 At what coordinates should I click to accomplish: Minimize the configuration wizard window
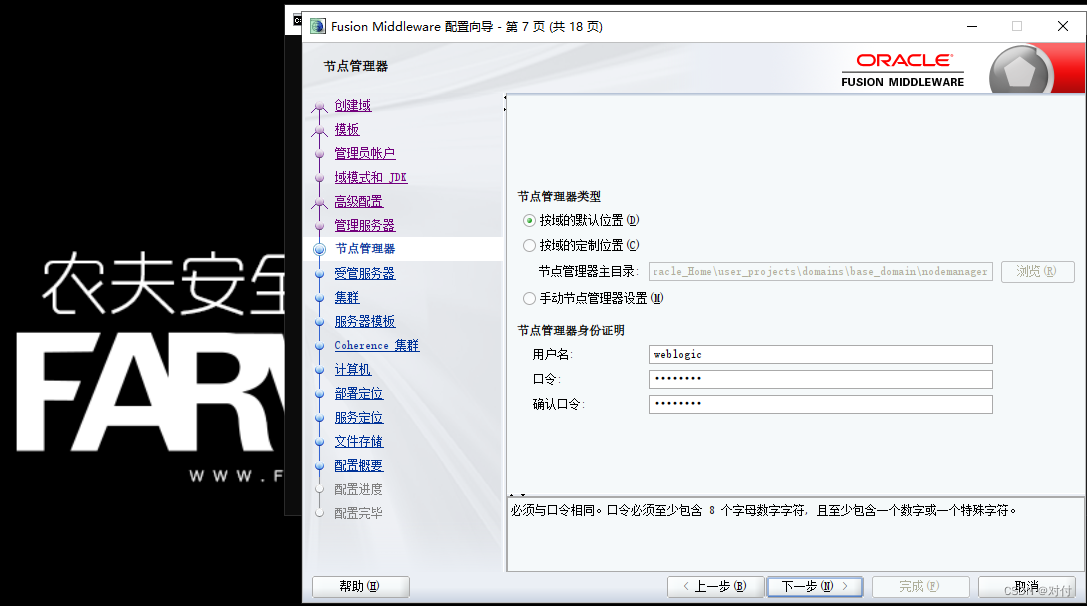point(972,26)
